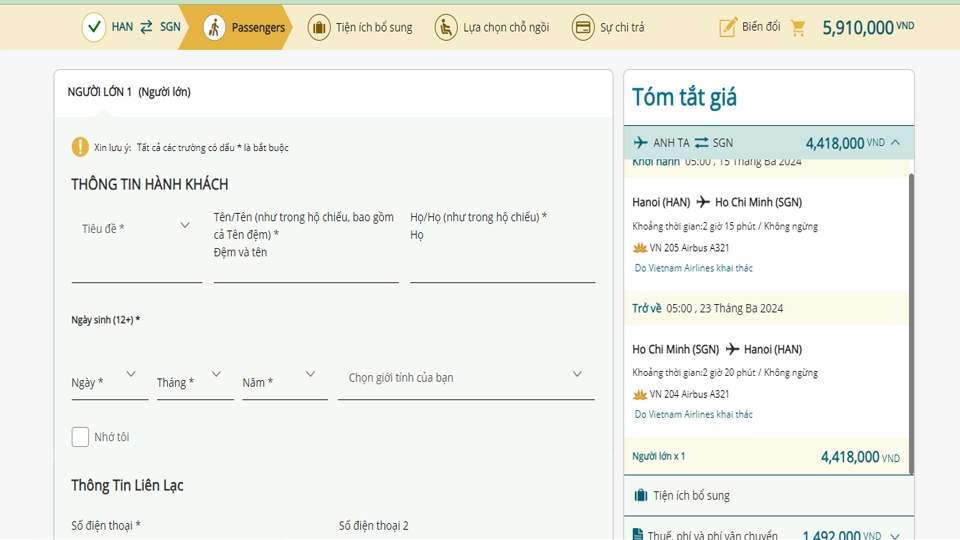Click the round-trip arrows icon between HAN and SGN
This screenshot has height=540, width=960.
point(146,27)
